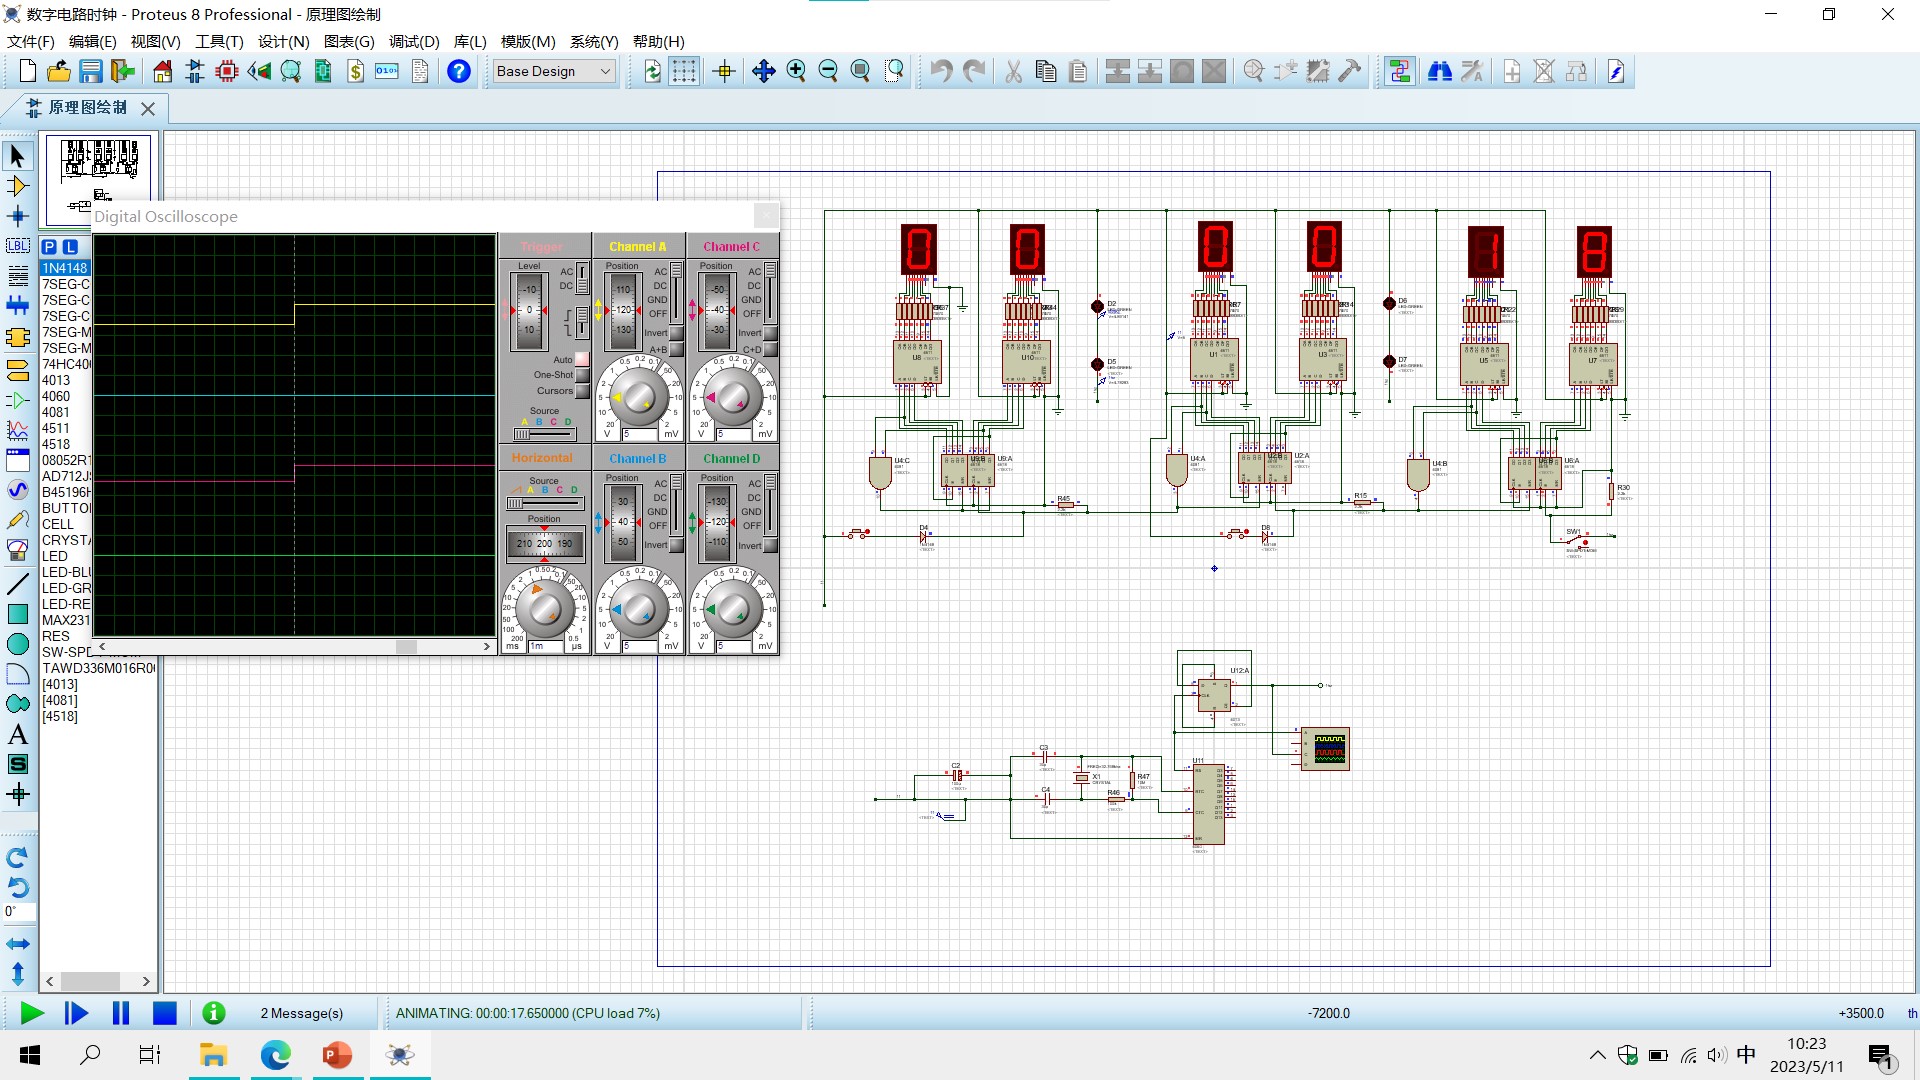1920x1080 pixels.
Task: Open the blue Help question icon
Action: point(459,71)
